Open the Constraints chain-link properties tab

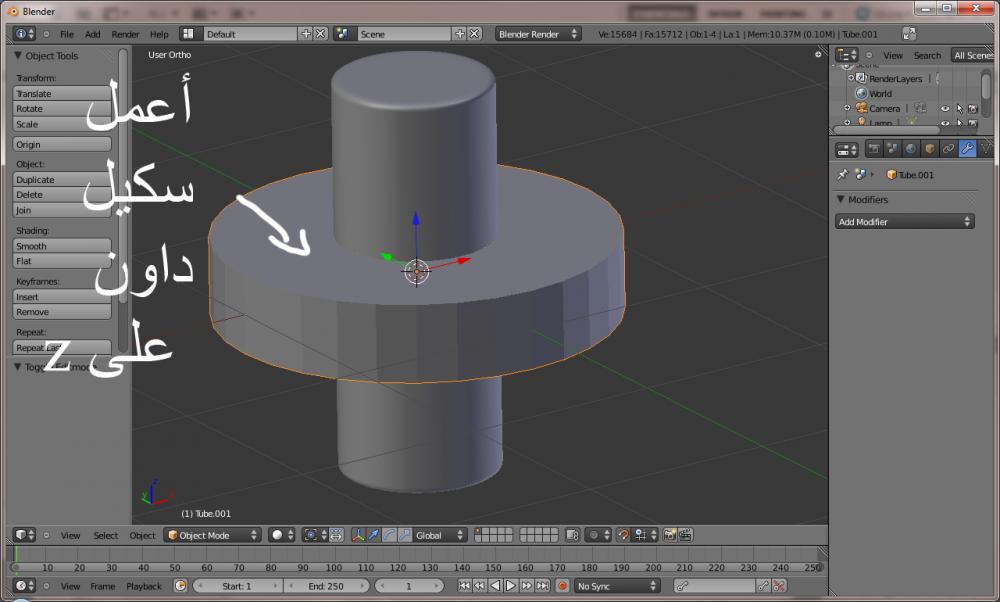(x=948, y=149)
